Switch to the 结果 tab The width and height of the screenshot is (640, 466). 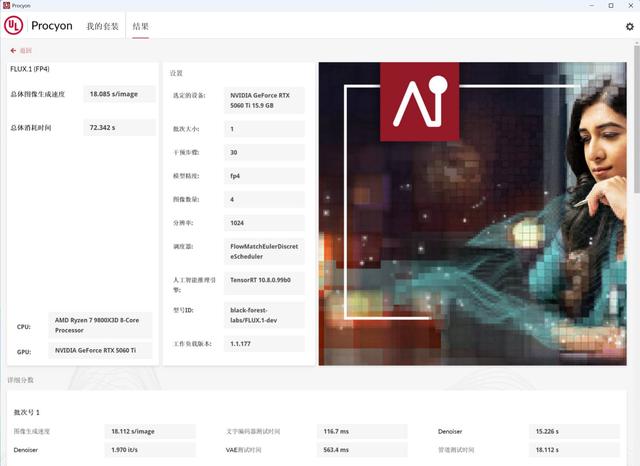point(140,26)
